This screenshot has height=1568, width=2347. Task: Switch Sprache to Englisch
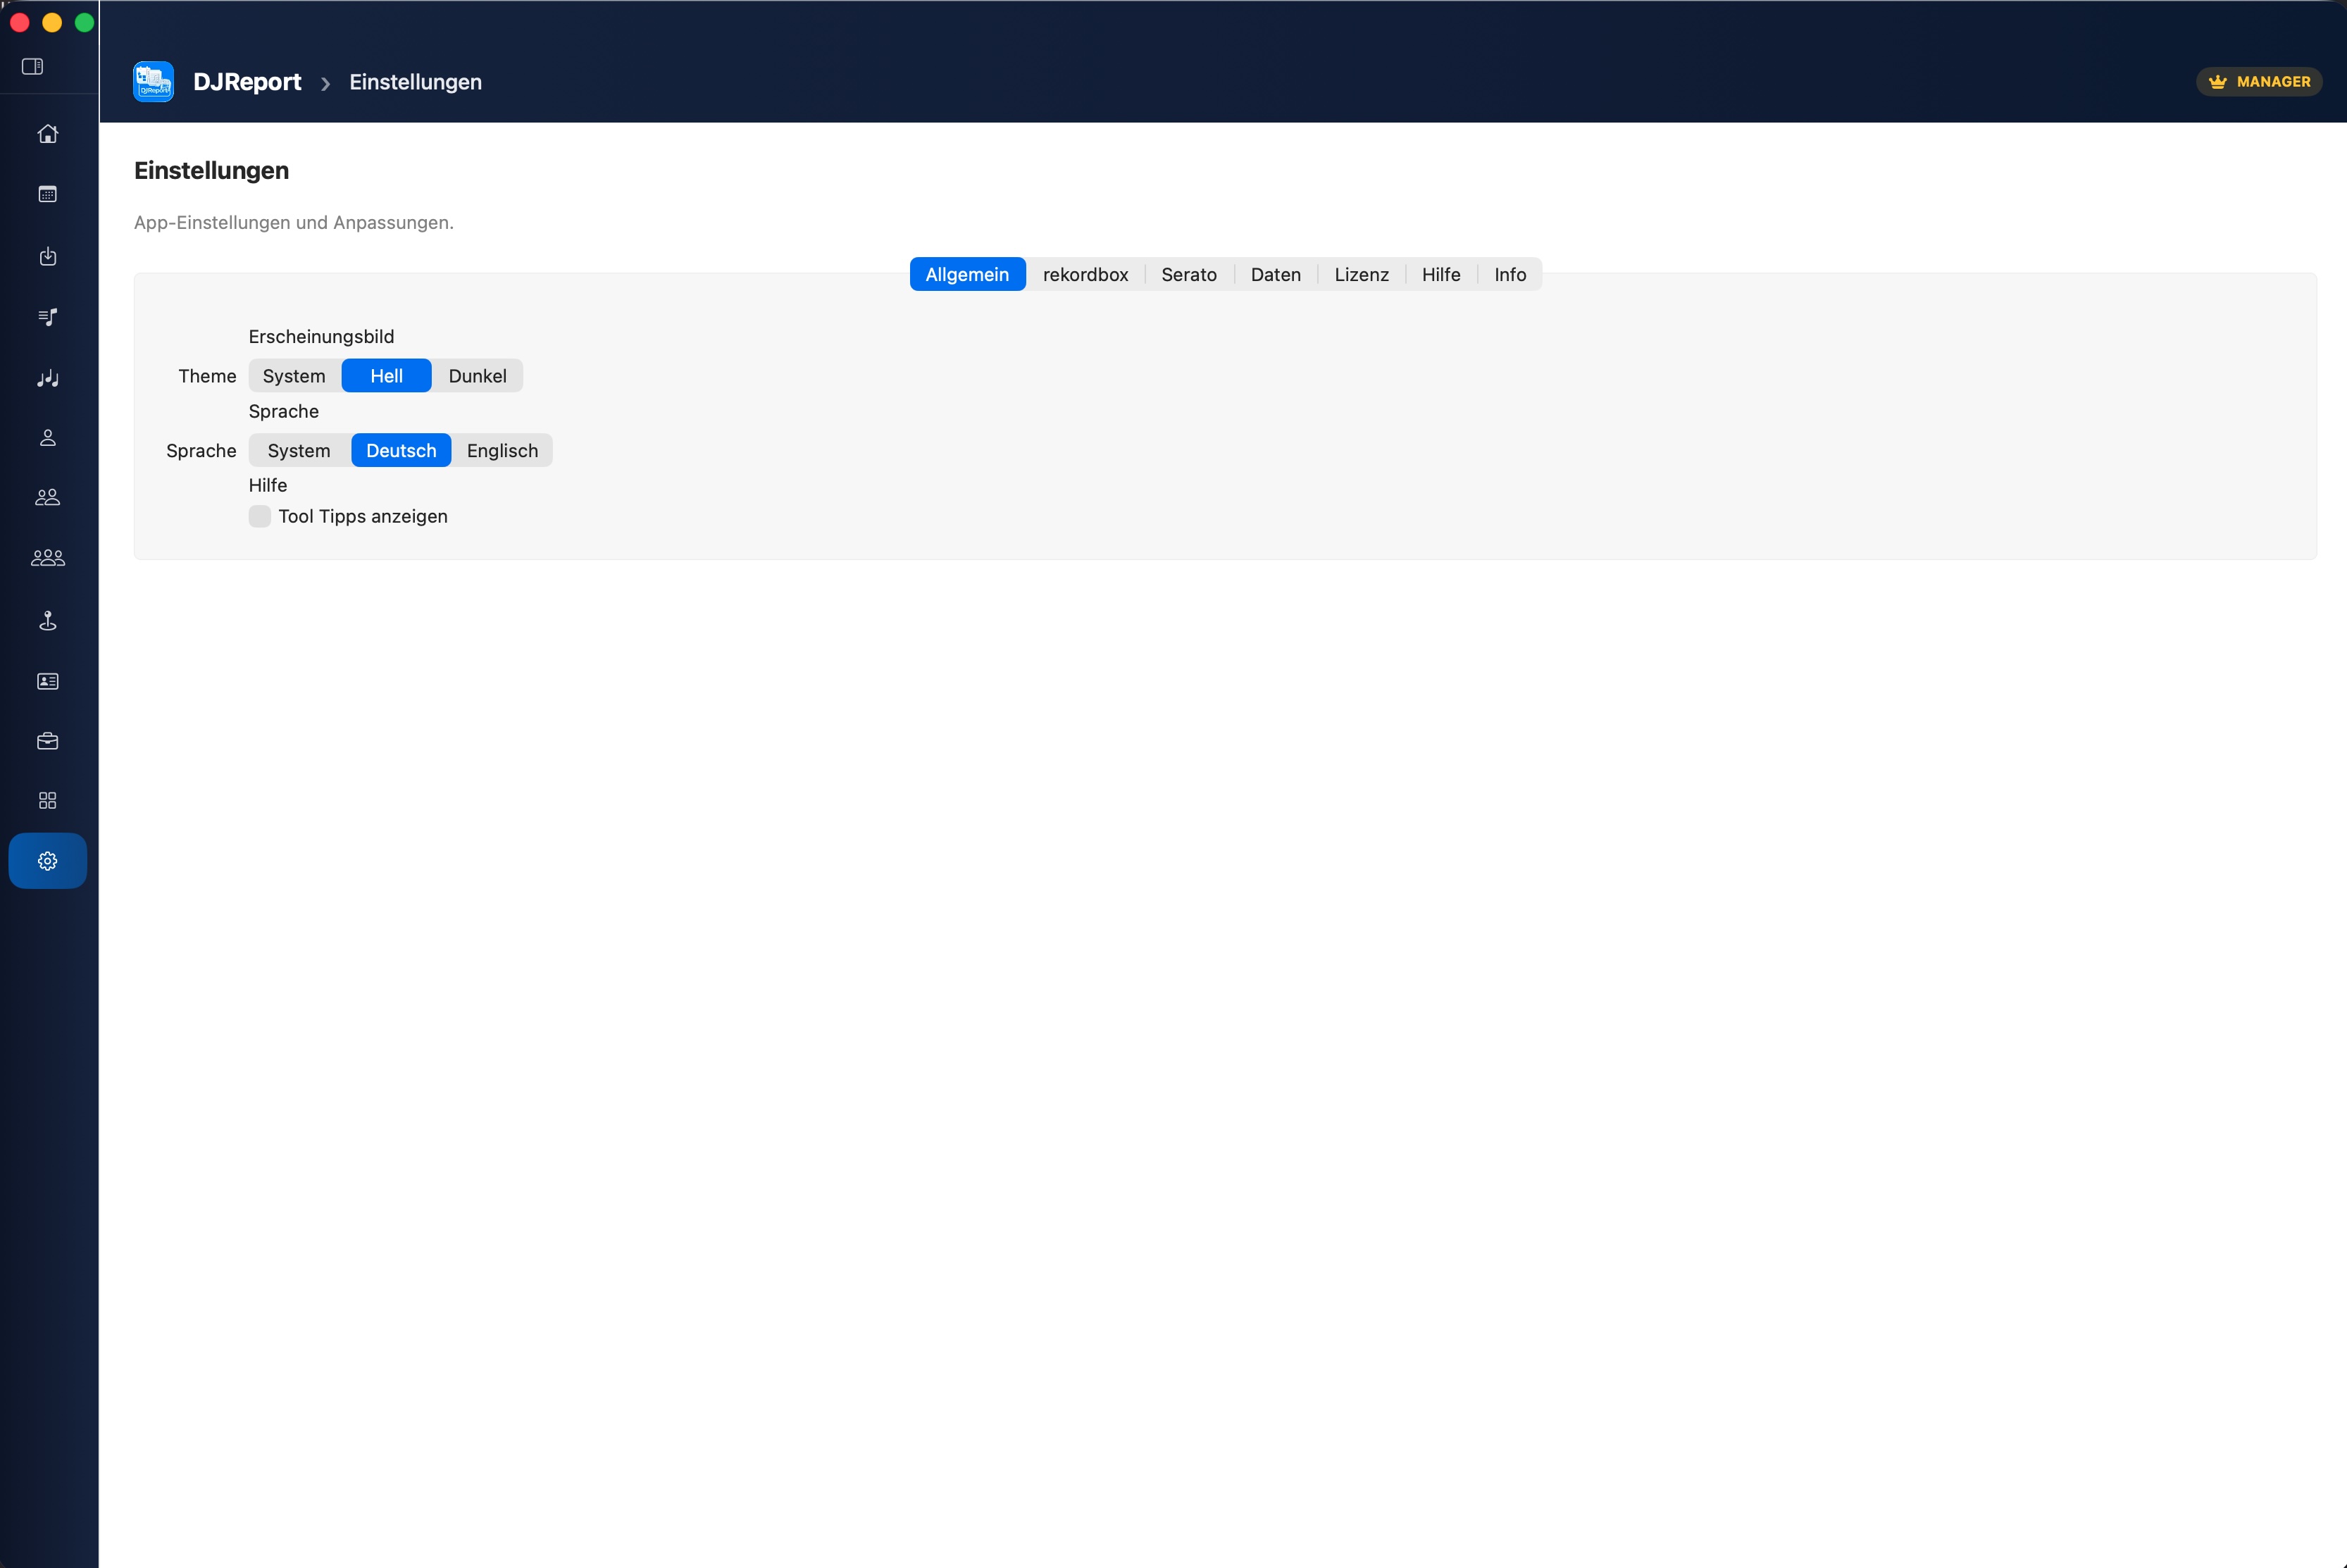(502, 451)
